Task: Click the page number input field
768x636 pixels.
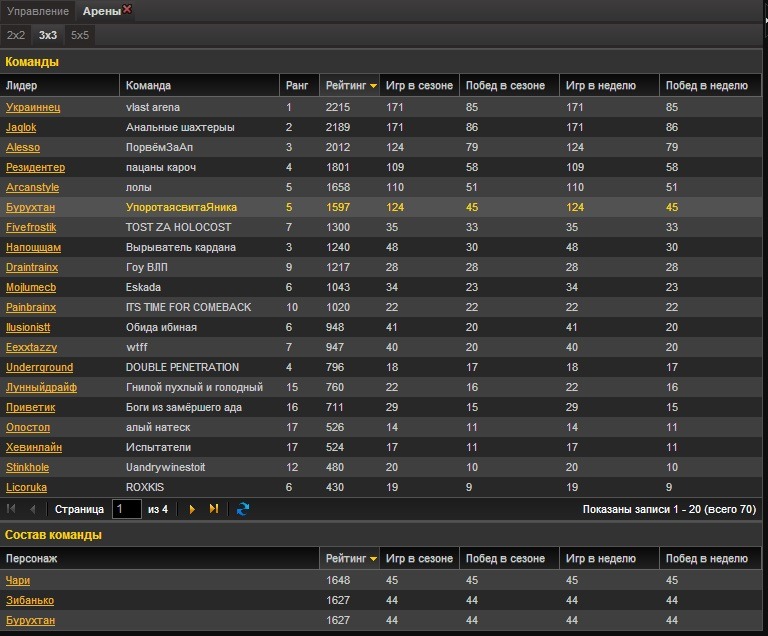Action: [x=127, y=509]
